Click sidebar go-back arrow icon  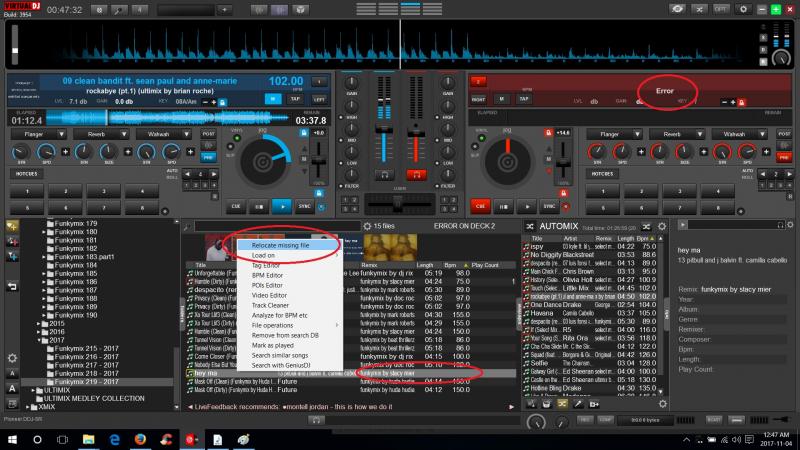tap(12, 287)
